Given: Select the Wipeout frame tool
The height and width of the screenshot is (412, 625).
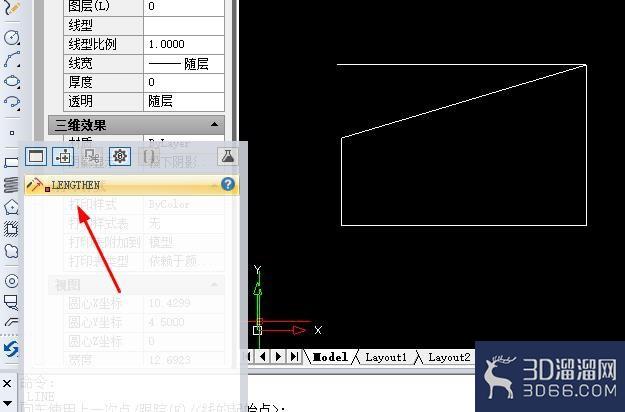Looking at the screenshot, I should click(11, 302).
